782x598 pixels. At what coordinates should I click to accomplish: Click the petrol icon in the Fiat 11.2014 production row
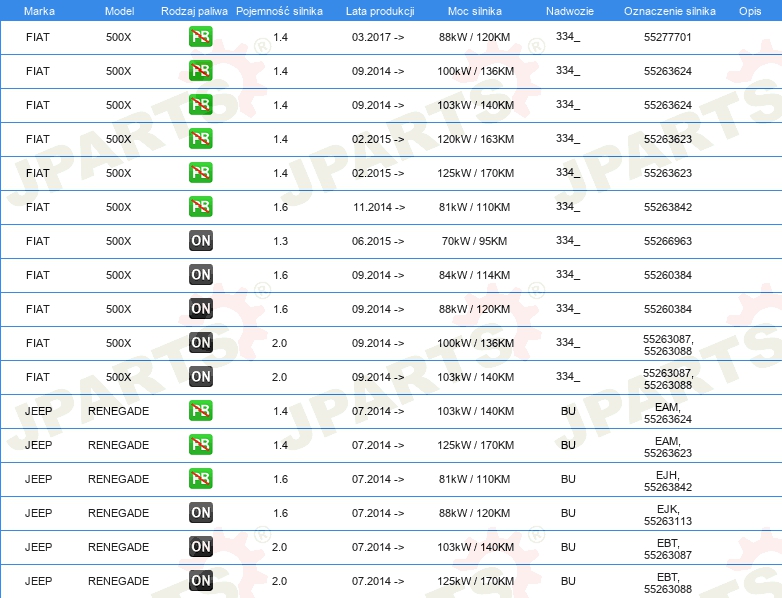(200, 207)
